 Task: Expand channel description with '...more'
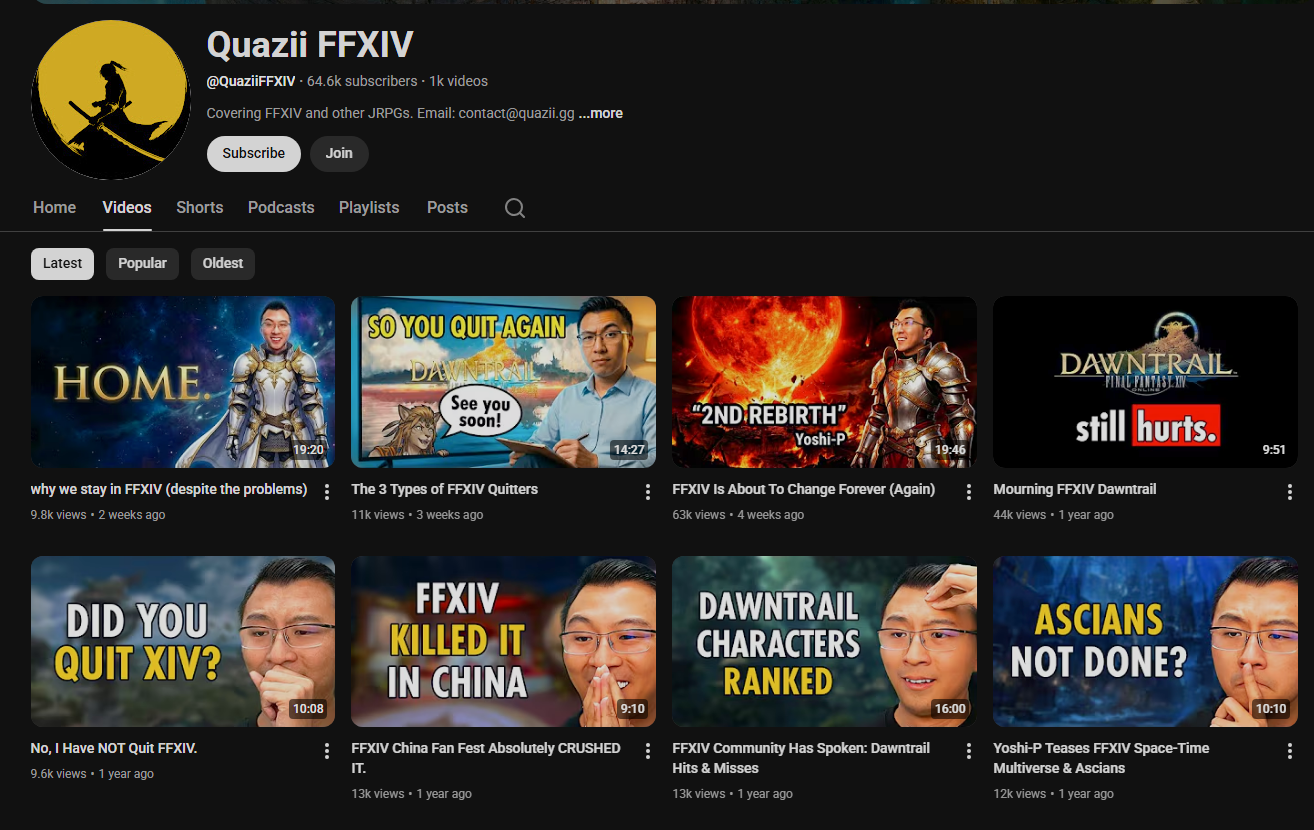[601, 113]
